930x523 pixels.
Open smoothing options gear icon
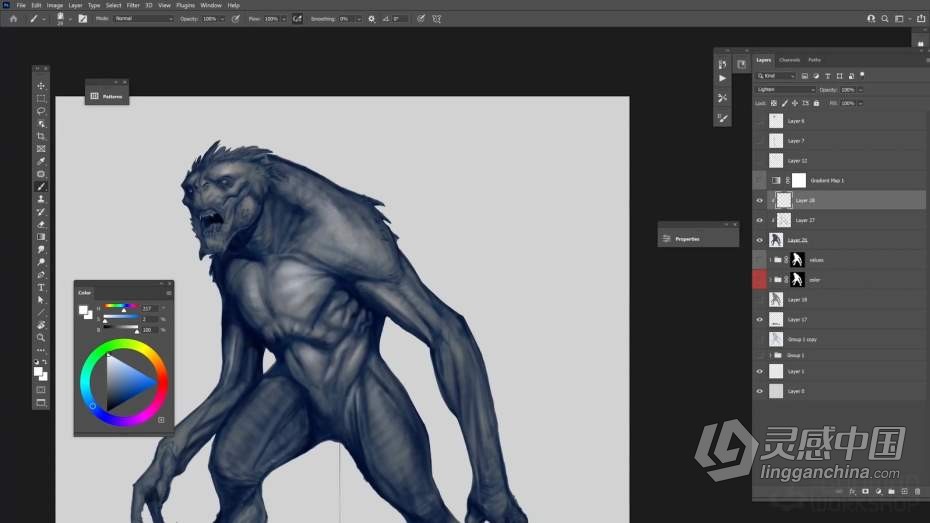click(x=372, y=19)
